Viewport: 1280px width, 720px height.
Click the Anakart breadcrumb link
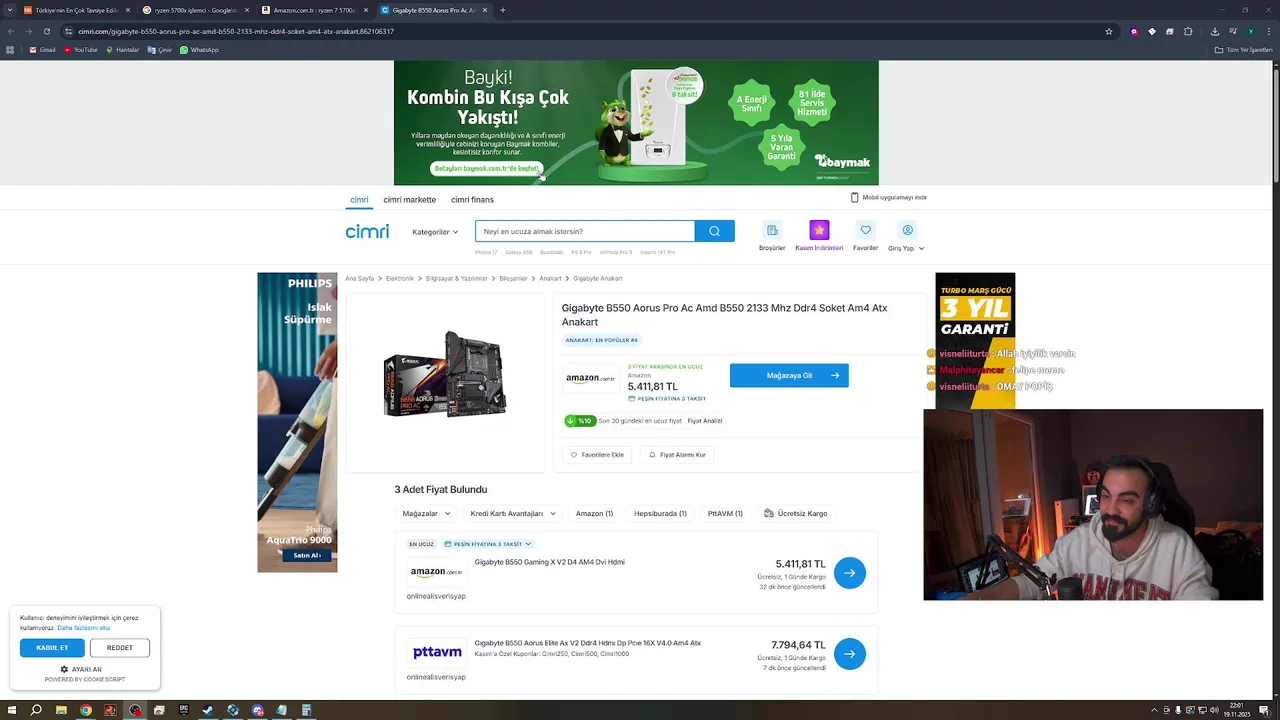click(x=550, y=278)
